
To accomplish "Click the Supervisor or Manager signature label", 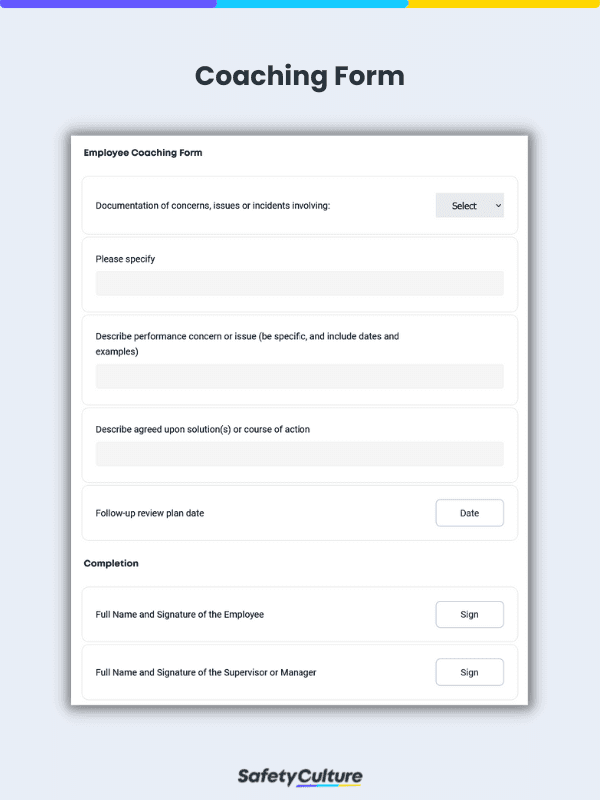I will [206, 672].
